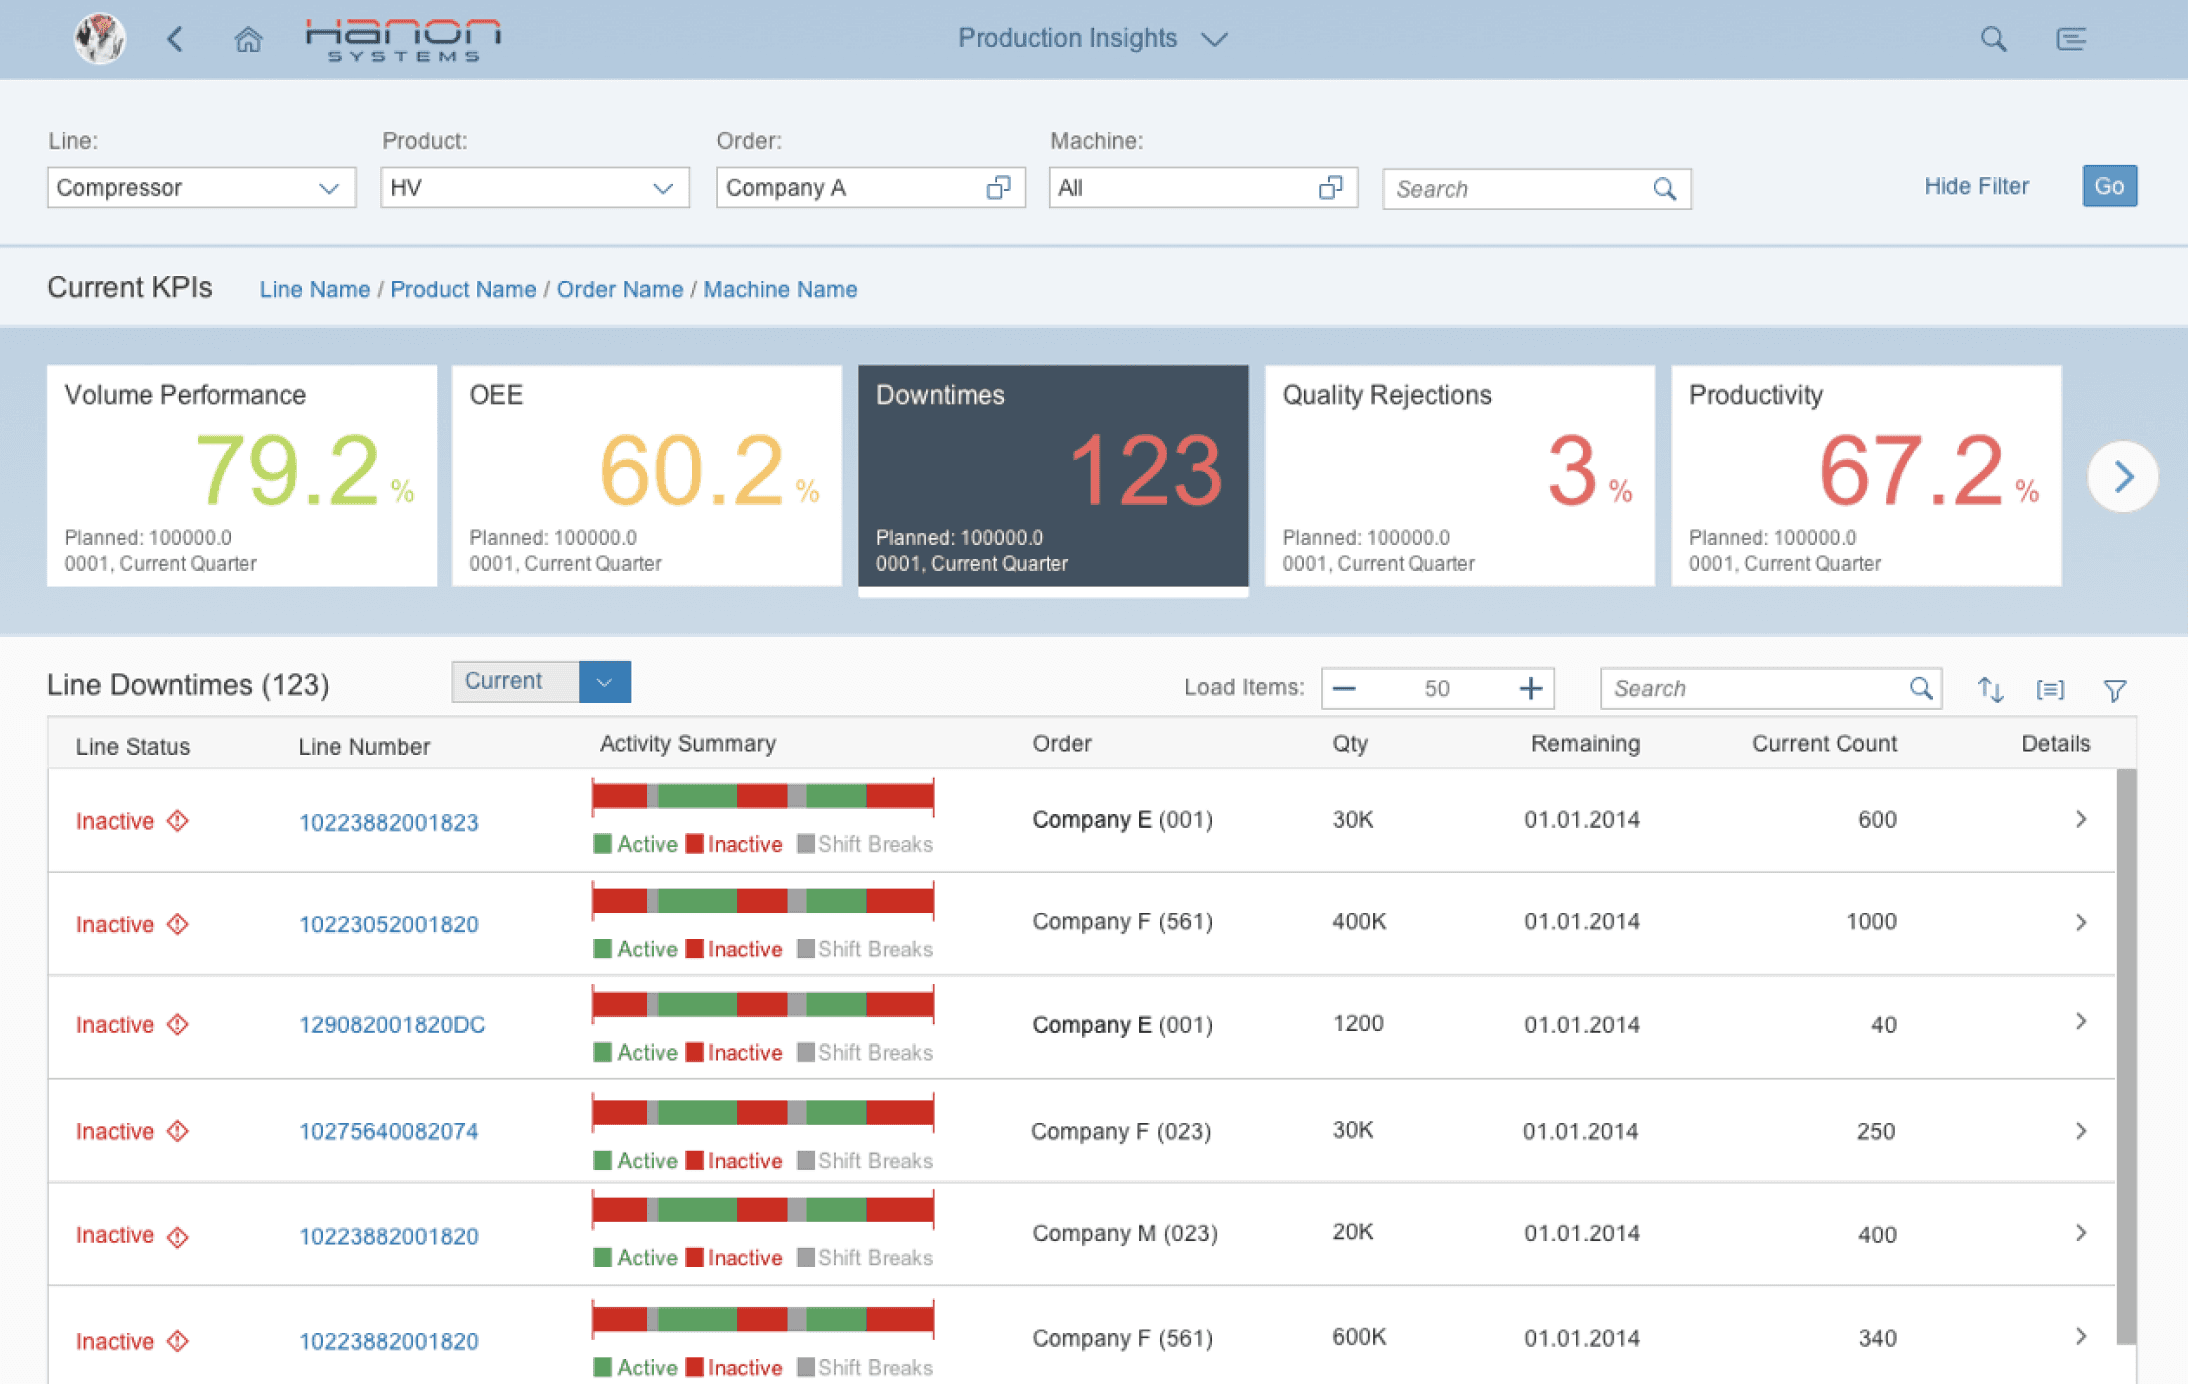
Task: Click the table filter funnel icon
Action: [2114, 689]
